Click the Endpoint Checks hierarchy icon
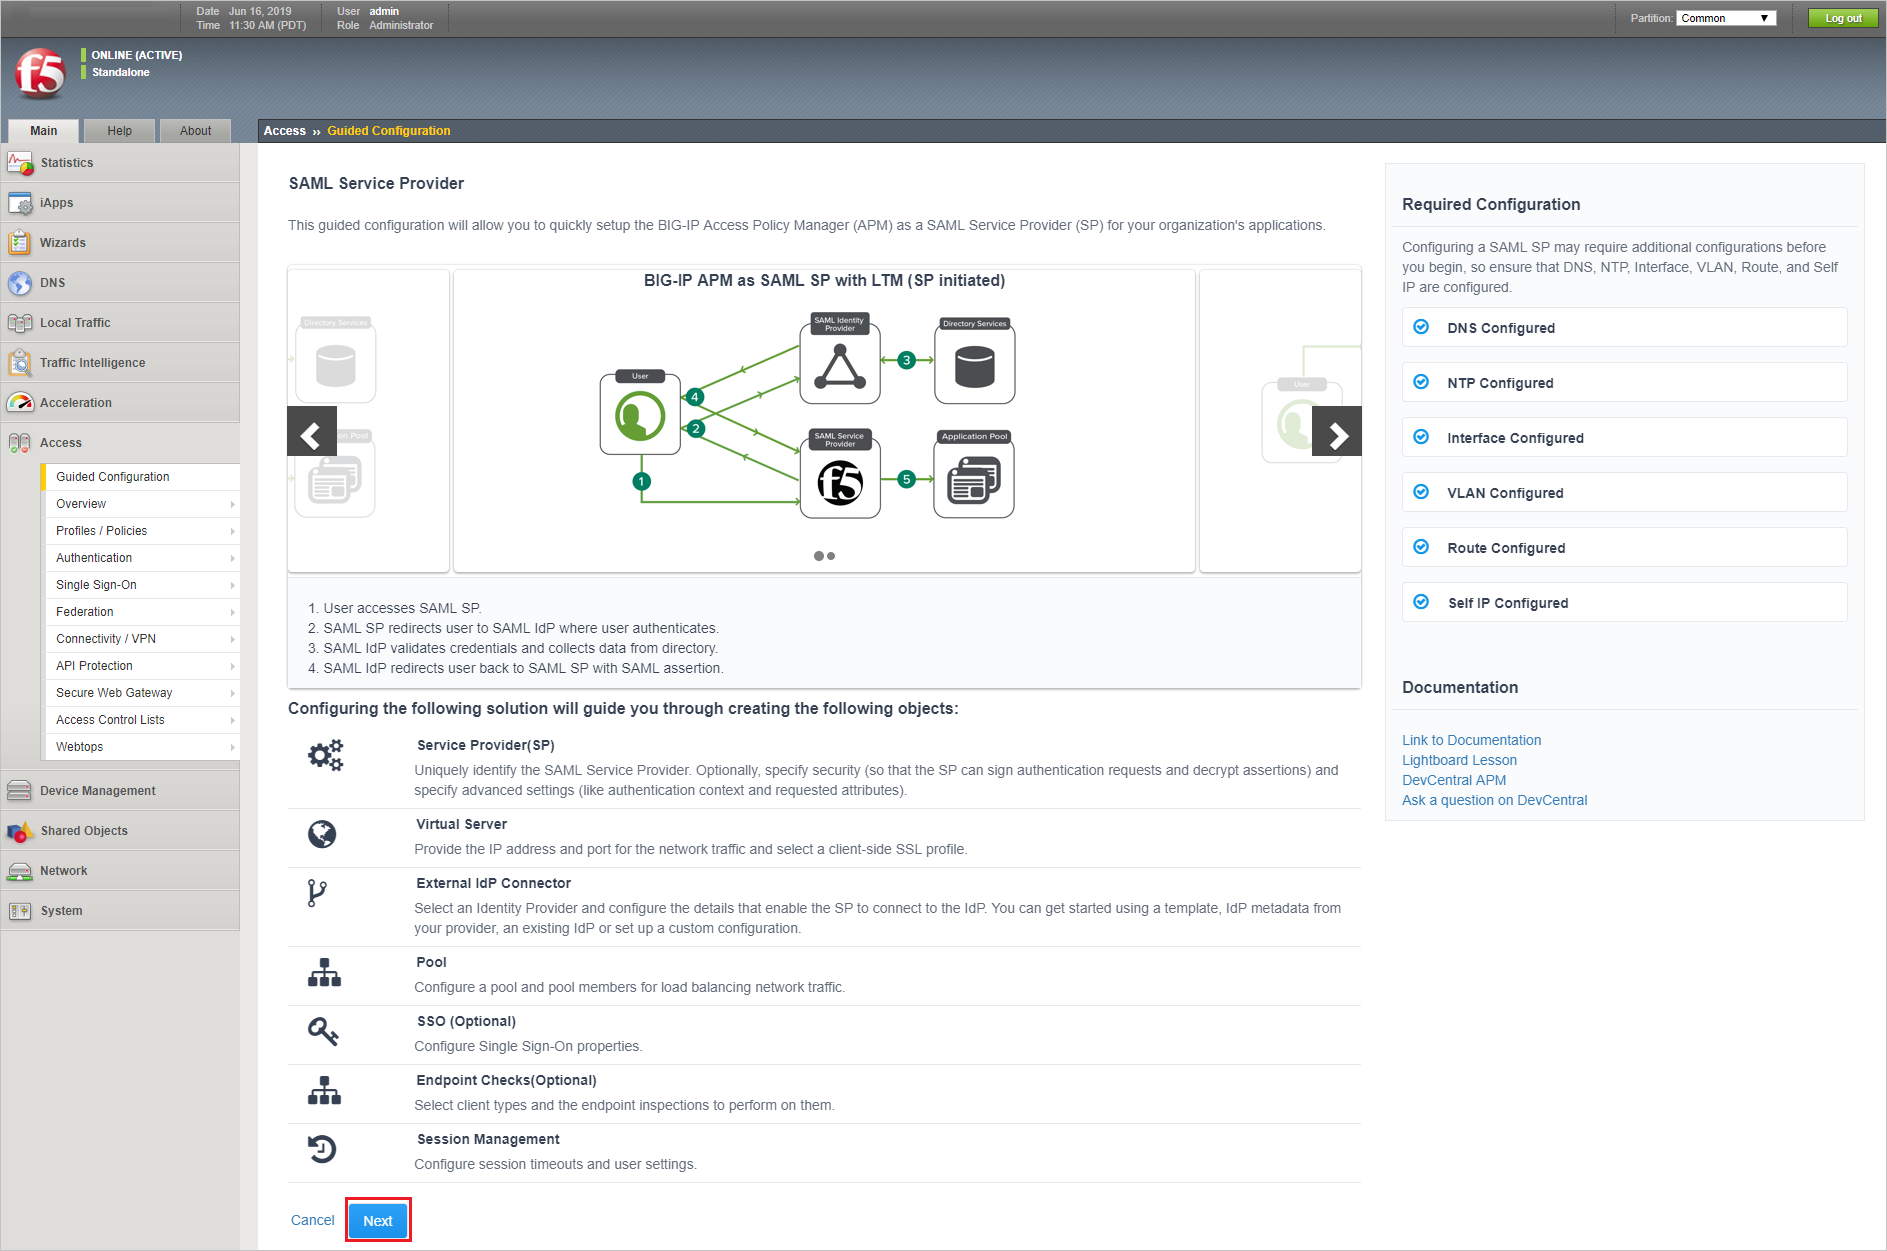This screenshot has height=1251, width=1887. click(x=324, y=1090)
